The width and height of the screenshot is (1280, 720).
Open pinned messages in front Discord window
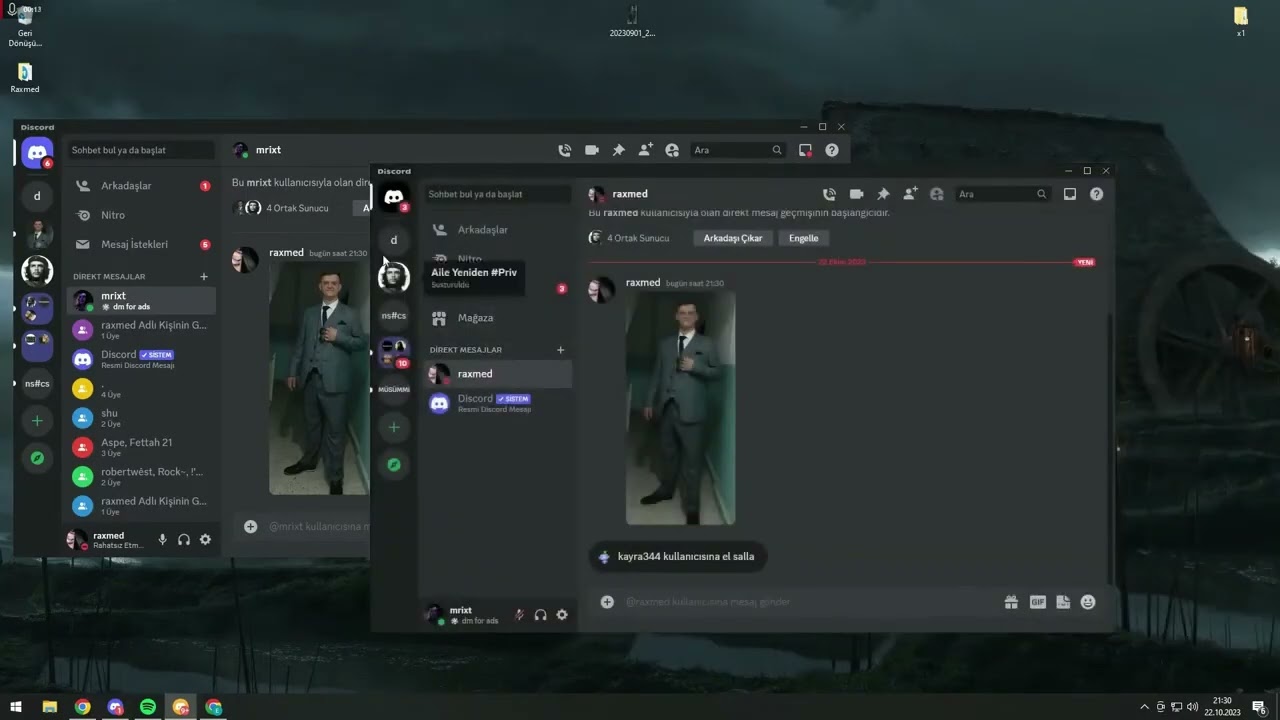pyautogui.click(x=883, y=194)
